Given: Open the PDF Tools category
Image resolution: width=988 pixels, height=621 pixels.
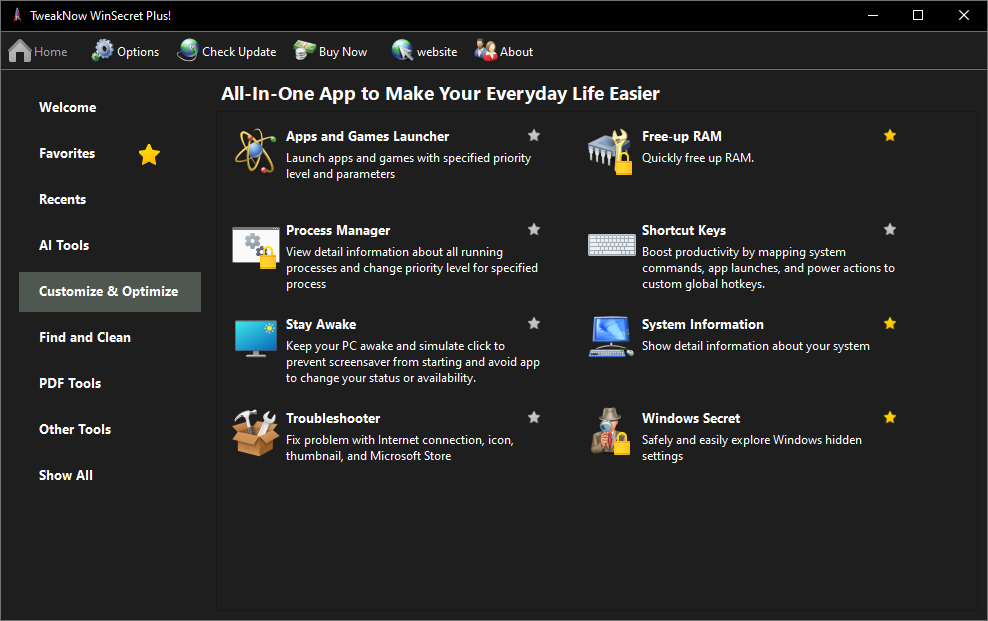Looking at the screenshot, I should 70,383.
